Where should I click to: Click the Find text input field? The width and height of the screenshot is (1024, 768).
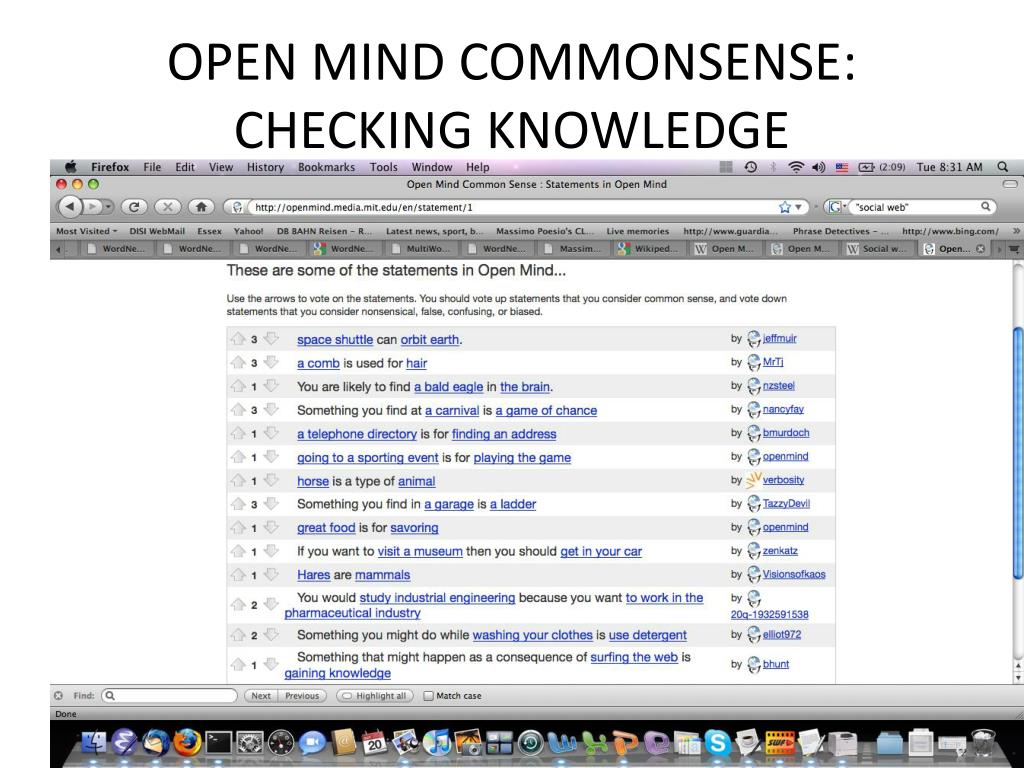tap(170, 696)
